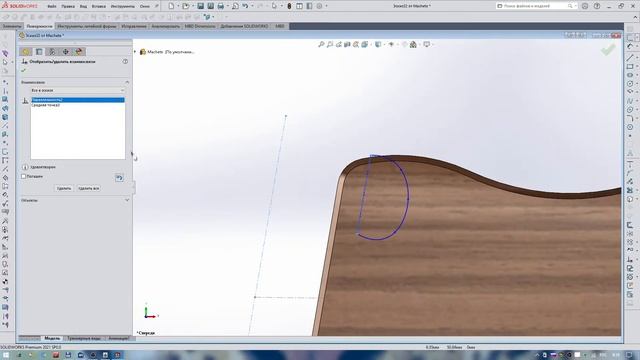Switch to the Трехмерные виды bottom tab

click(x=84, y=338)
